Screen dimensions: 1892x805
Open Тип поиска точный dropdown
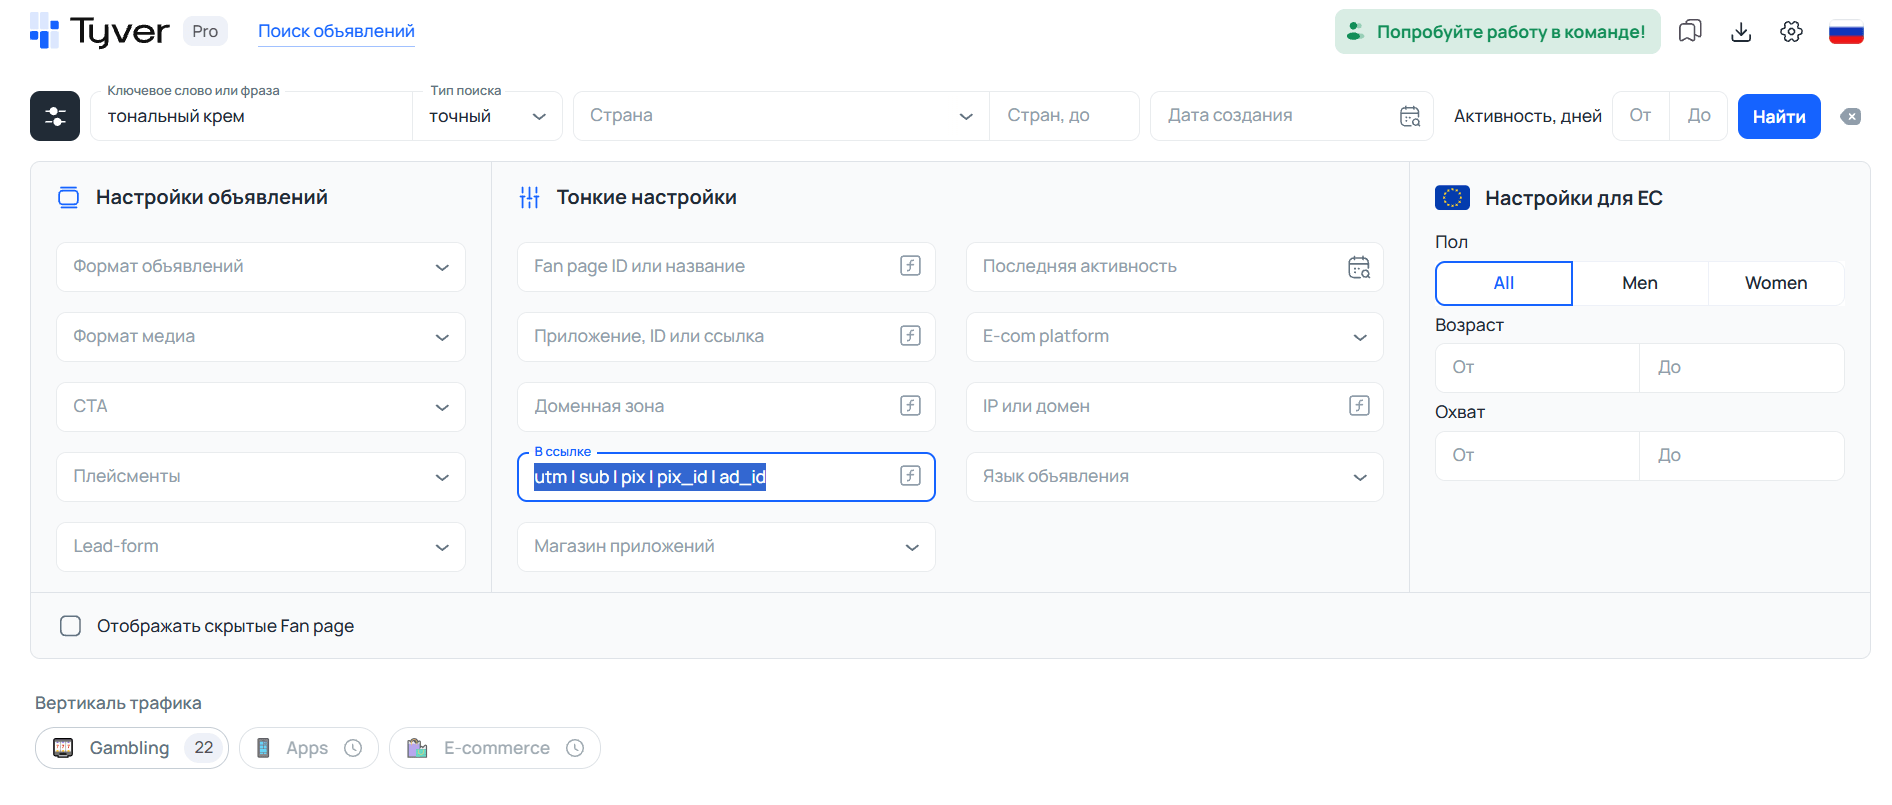[x=487, y=116]
